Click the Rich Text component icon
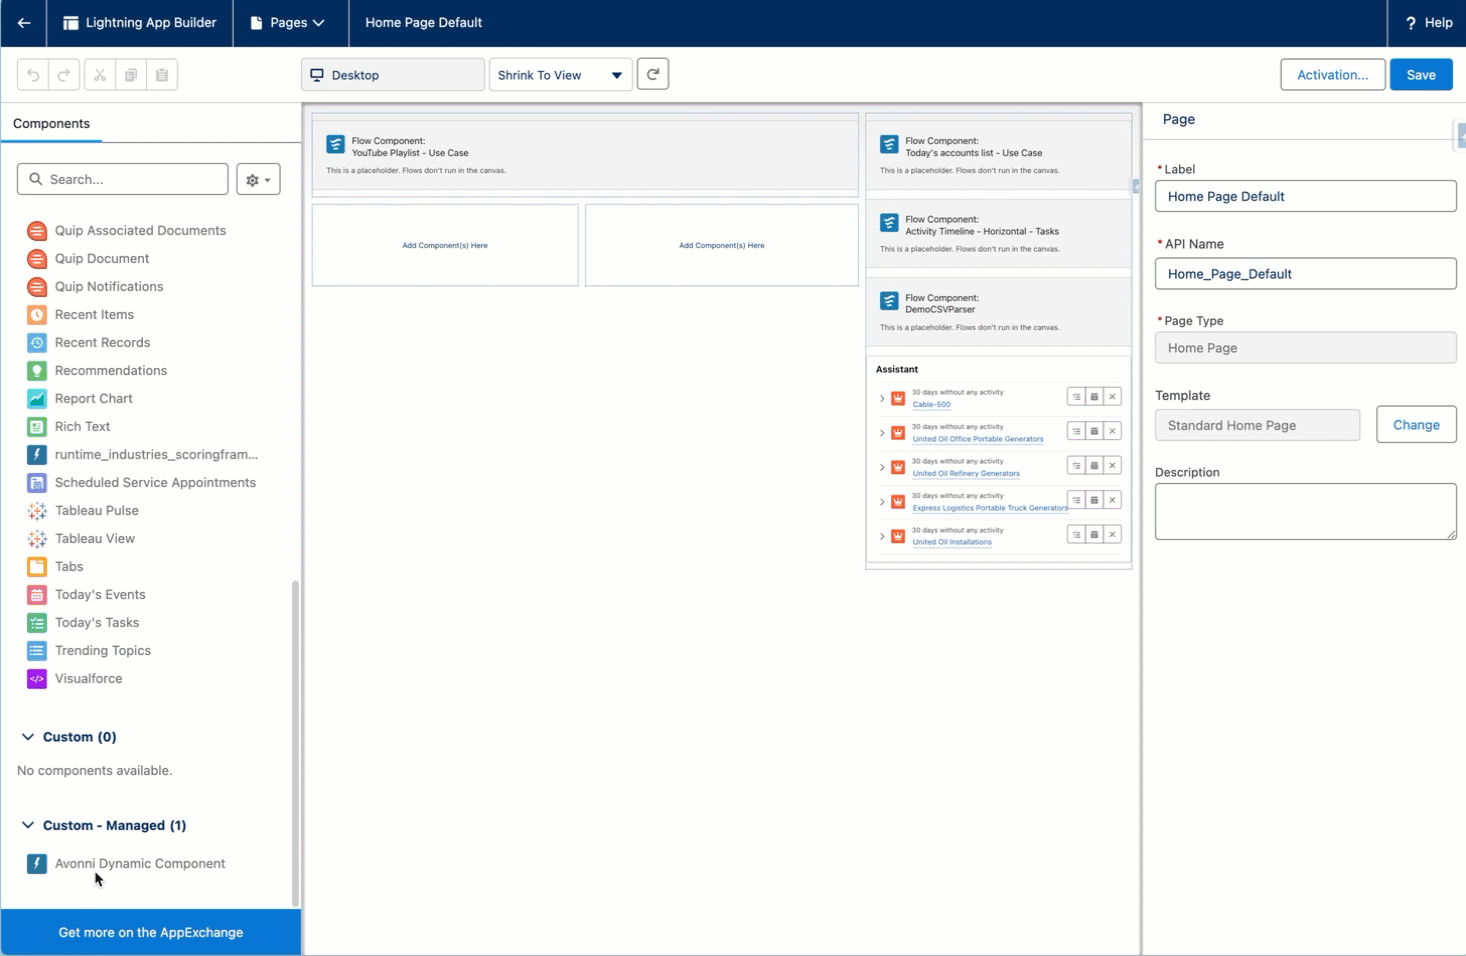Screen dimensions: 1466x956 [37, 427]
